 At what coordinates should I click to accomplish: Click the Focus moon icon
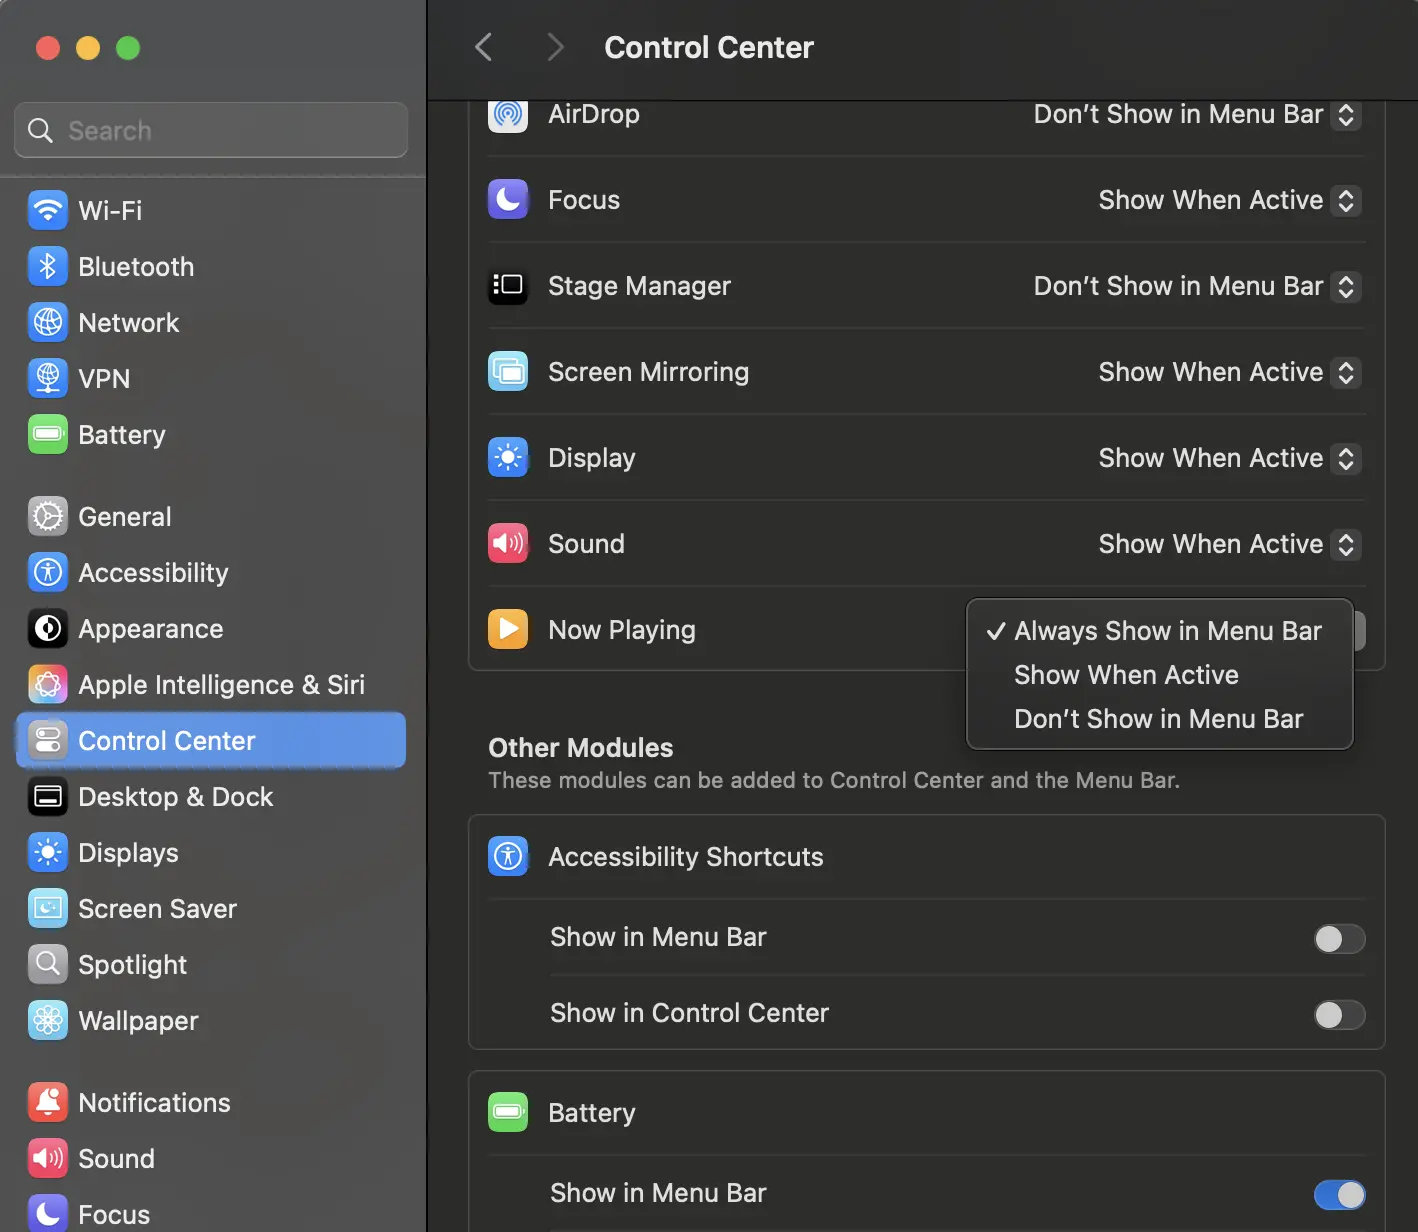click(x=508, y=199)
